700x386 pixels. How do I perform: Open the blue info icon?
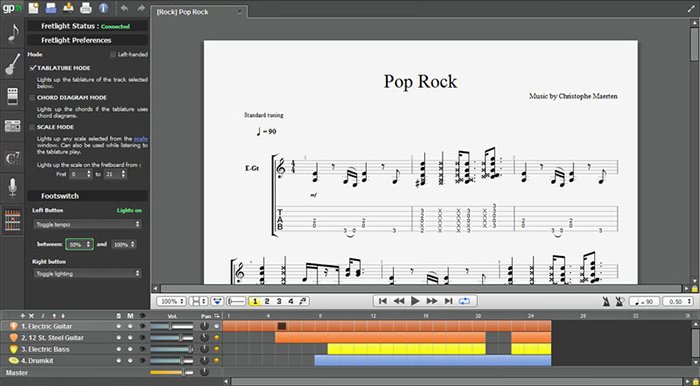(104, 8)
